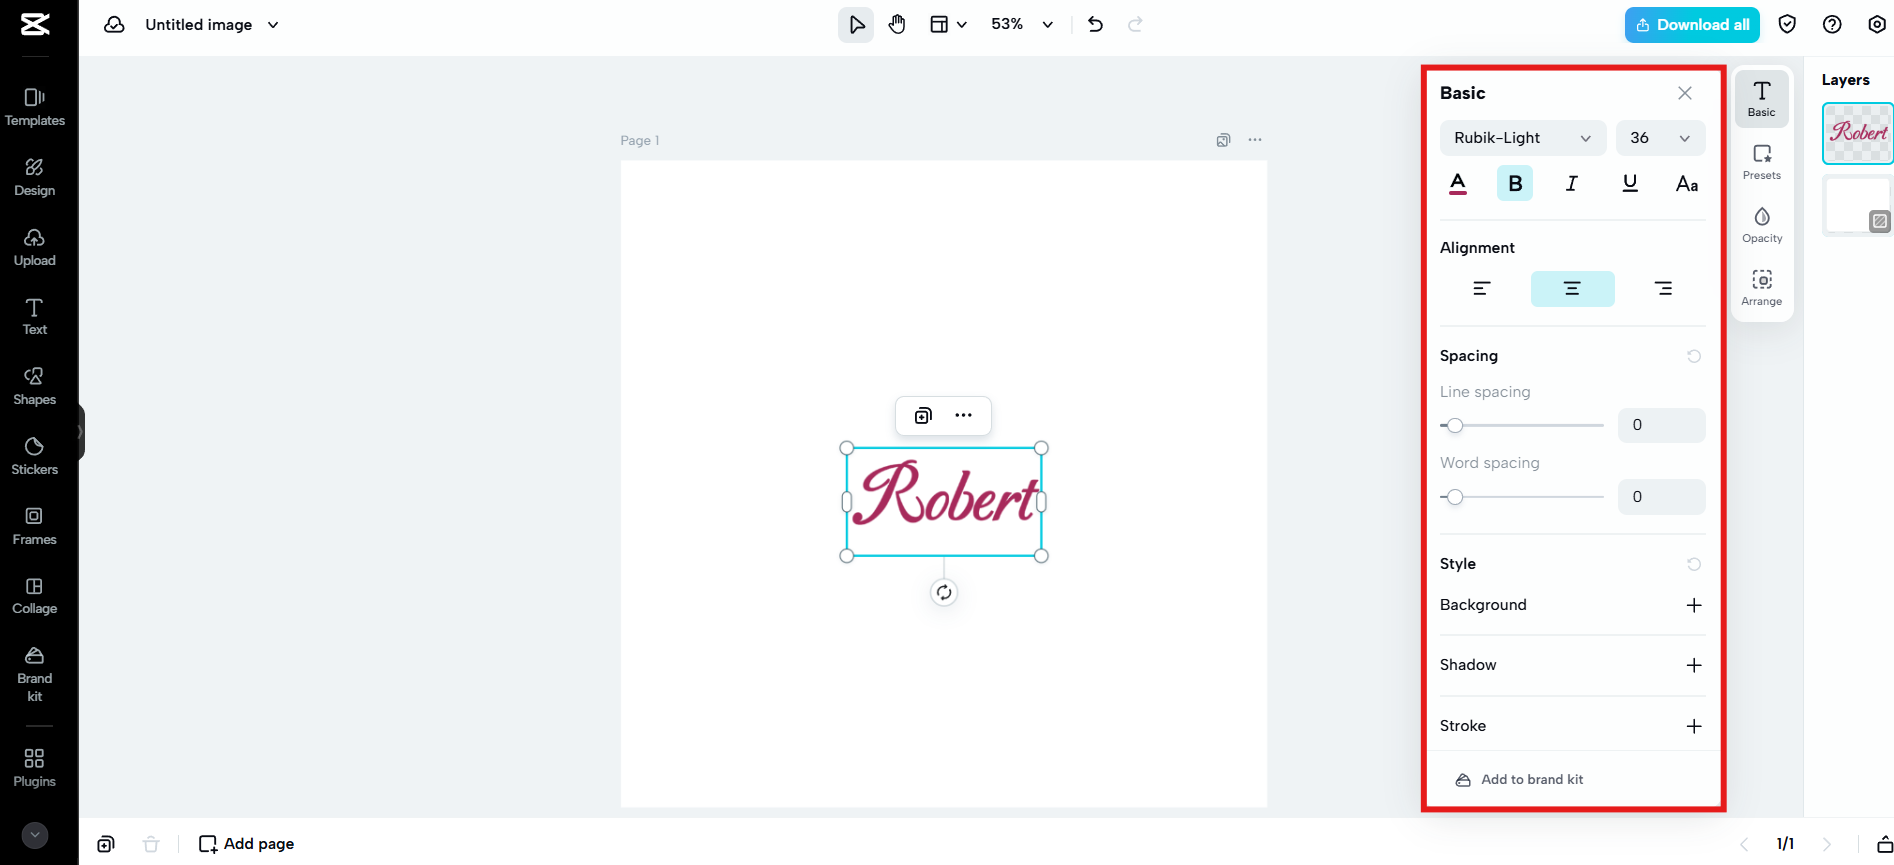The image size is (1894, 865).
Task: Click the cloud save status icon
Action: pyautogui.click(x=115, y=25)
